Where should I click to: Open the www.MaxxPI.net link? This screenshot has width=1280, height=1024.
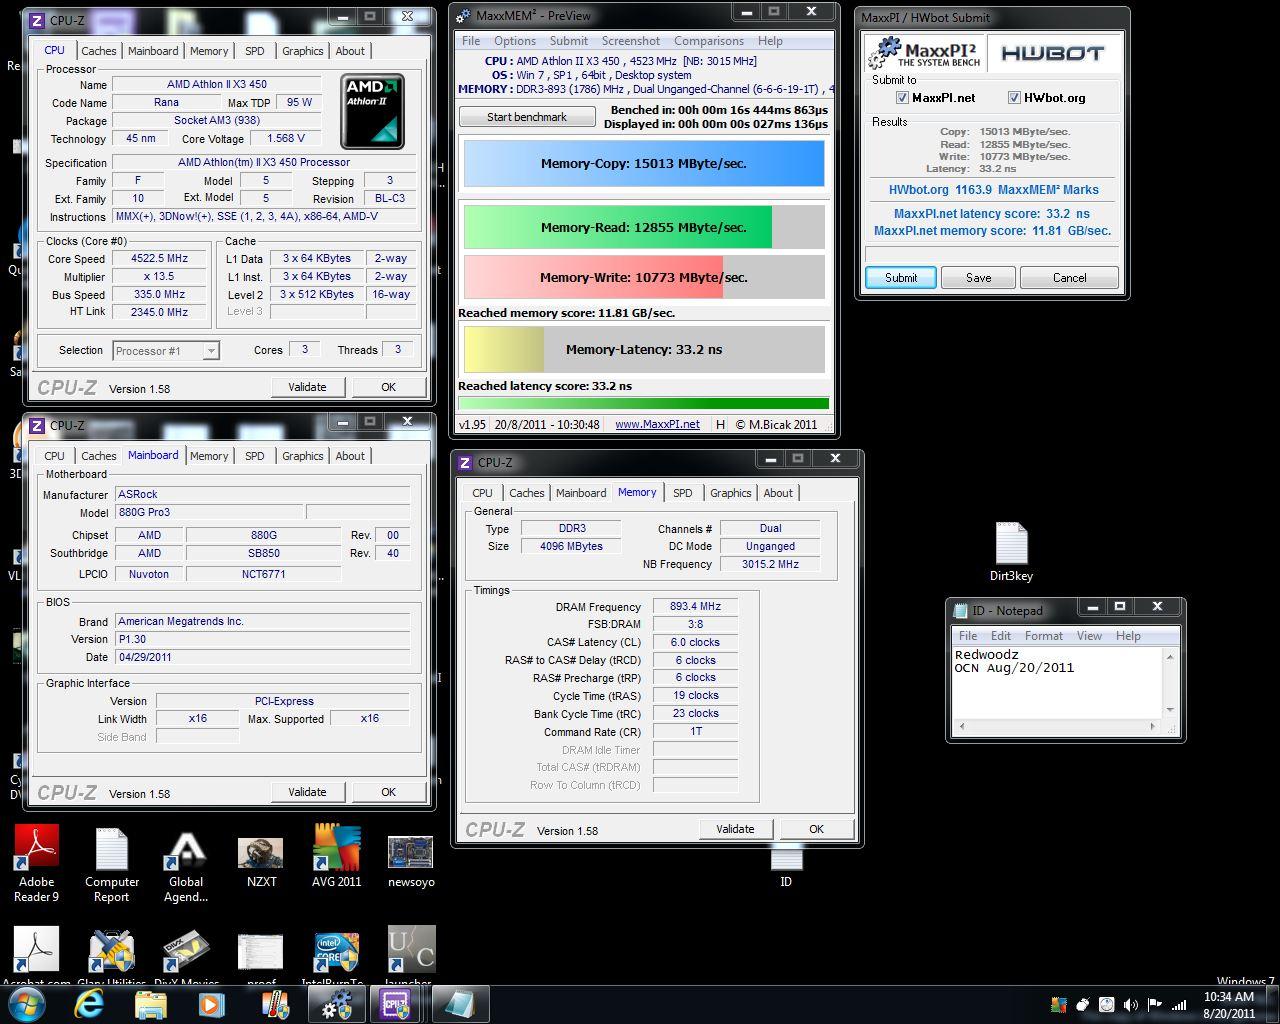[x=657, y=424]
